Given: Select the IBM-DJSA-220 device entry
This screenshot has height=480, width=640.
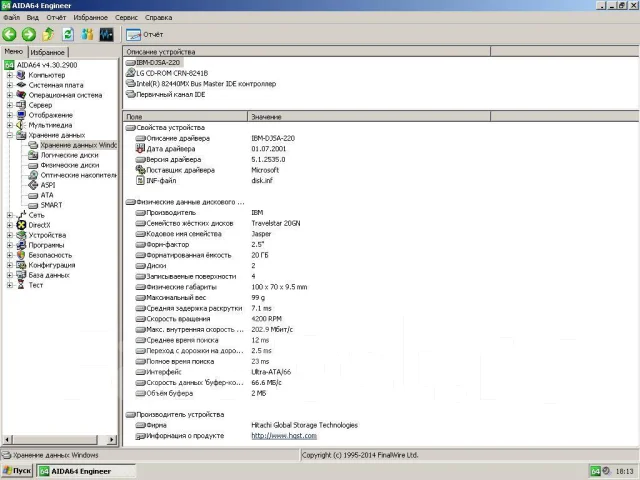Looking at the screenshot, I should pos(158,62).
